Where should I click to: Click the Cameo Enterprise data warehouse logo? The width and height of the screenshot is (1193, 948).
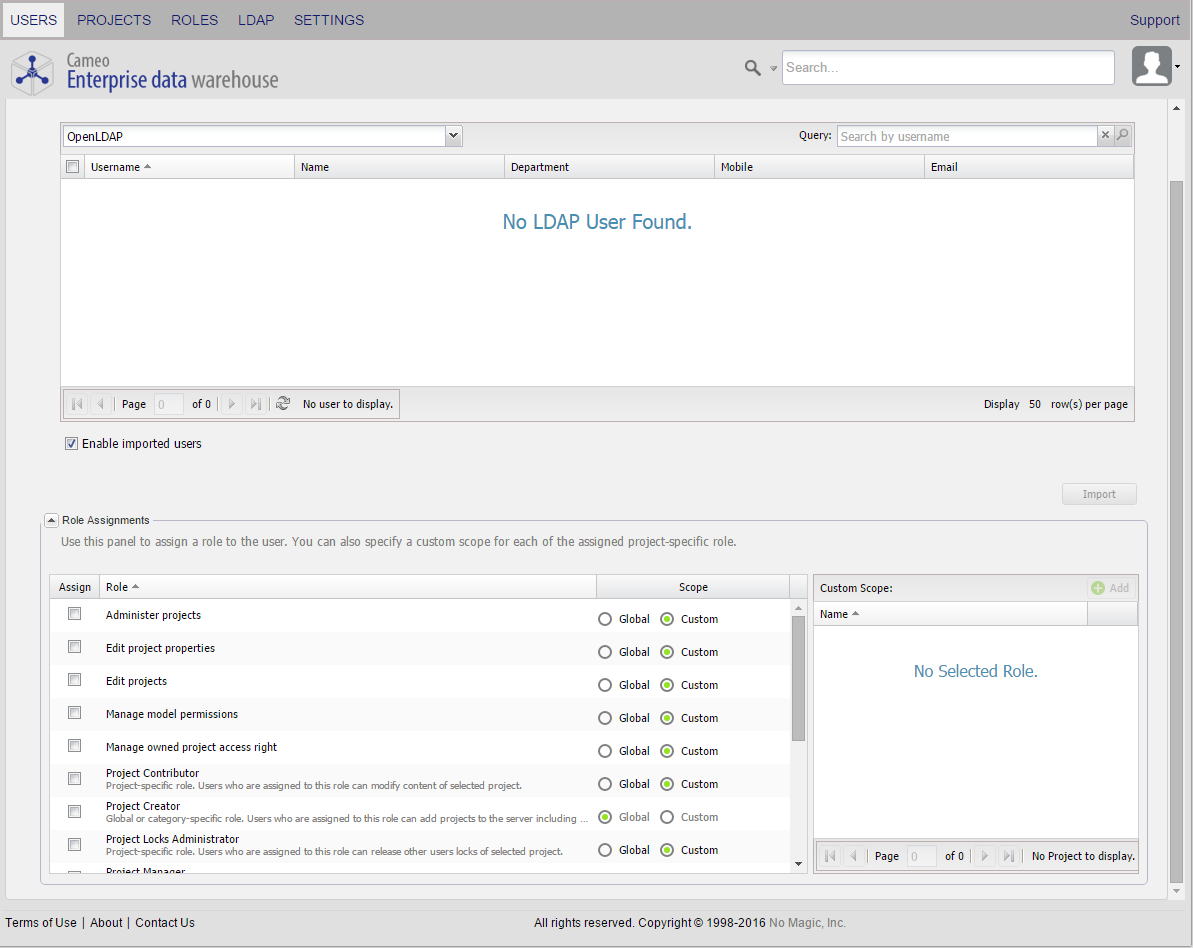coord(145,71)
